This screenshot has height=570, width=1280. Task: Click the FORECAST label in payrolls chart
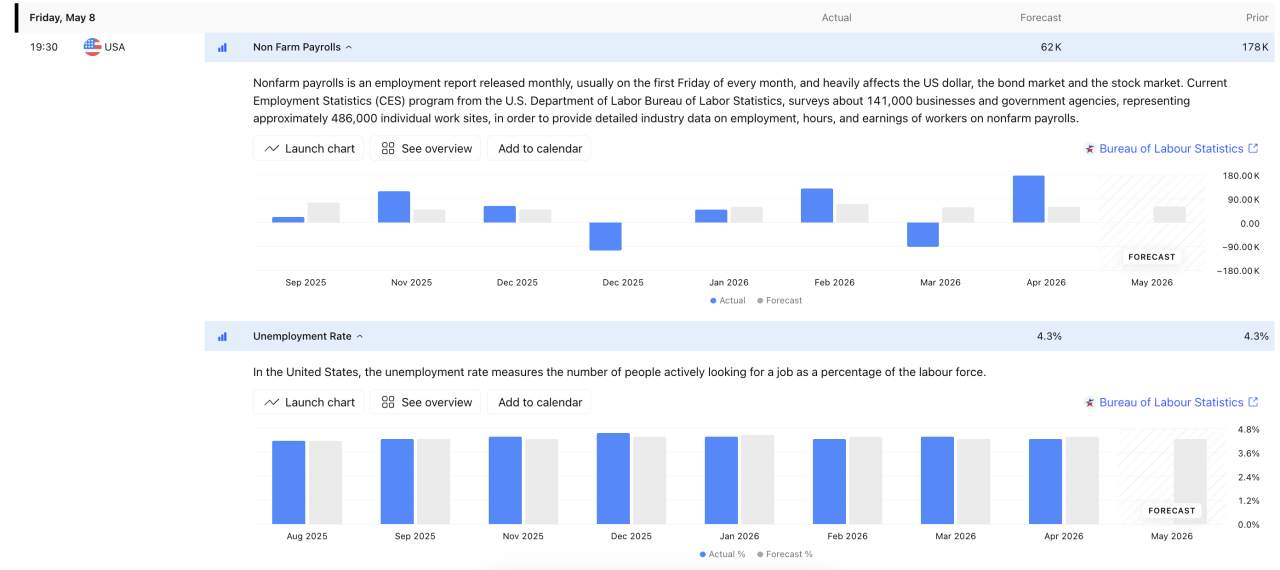(1152, 257)
